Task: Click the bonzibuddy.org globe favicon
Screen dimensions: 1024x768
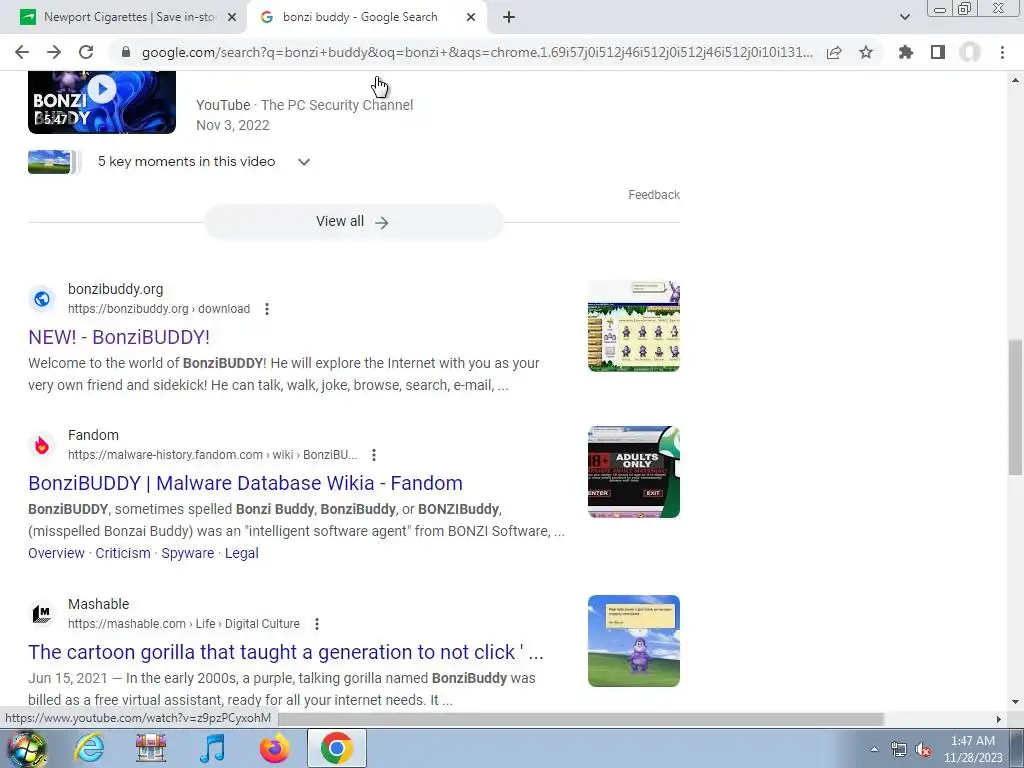Action: coord(42,299)
